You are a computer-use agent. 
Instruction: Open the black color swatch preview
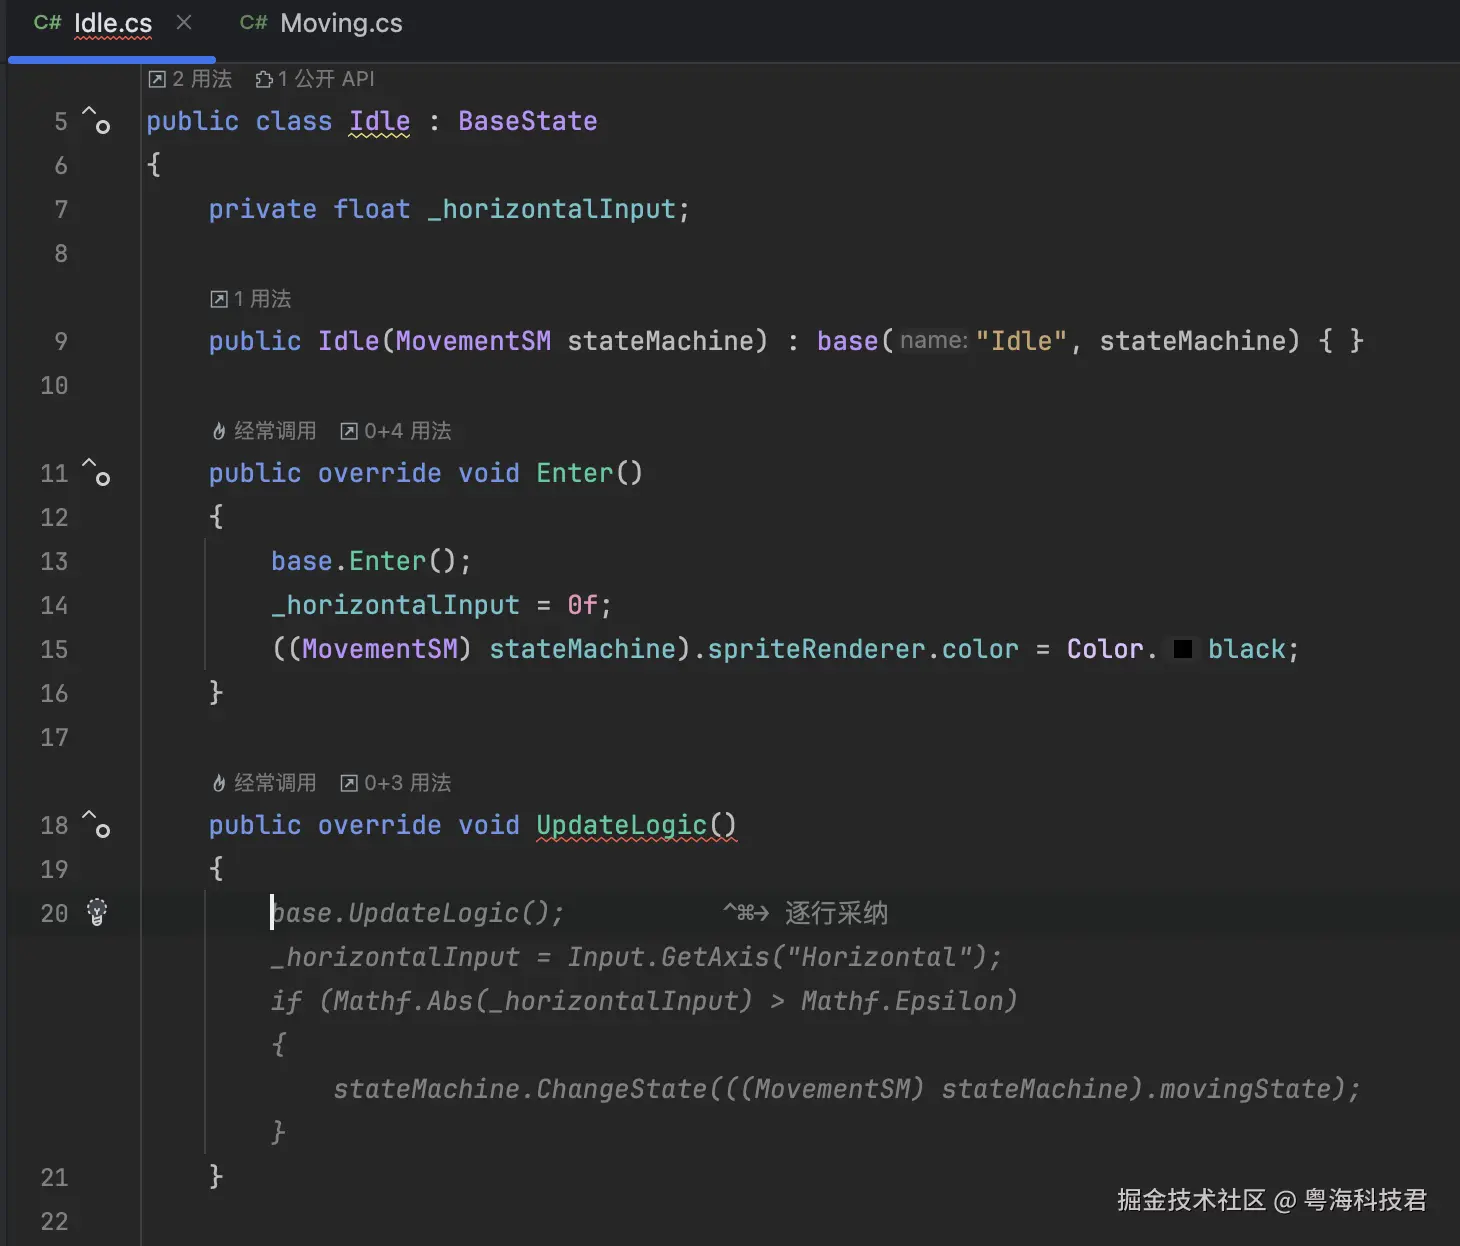(1182, 649)
